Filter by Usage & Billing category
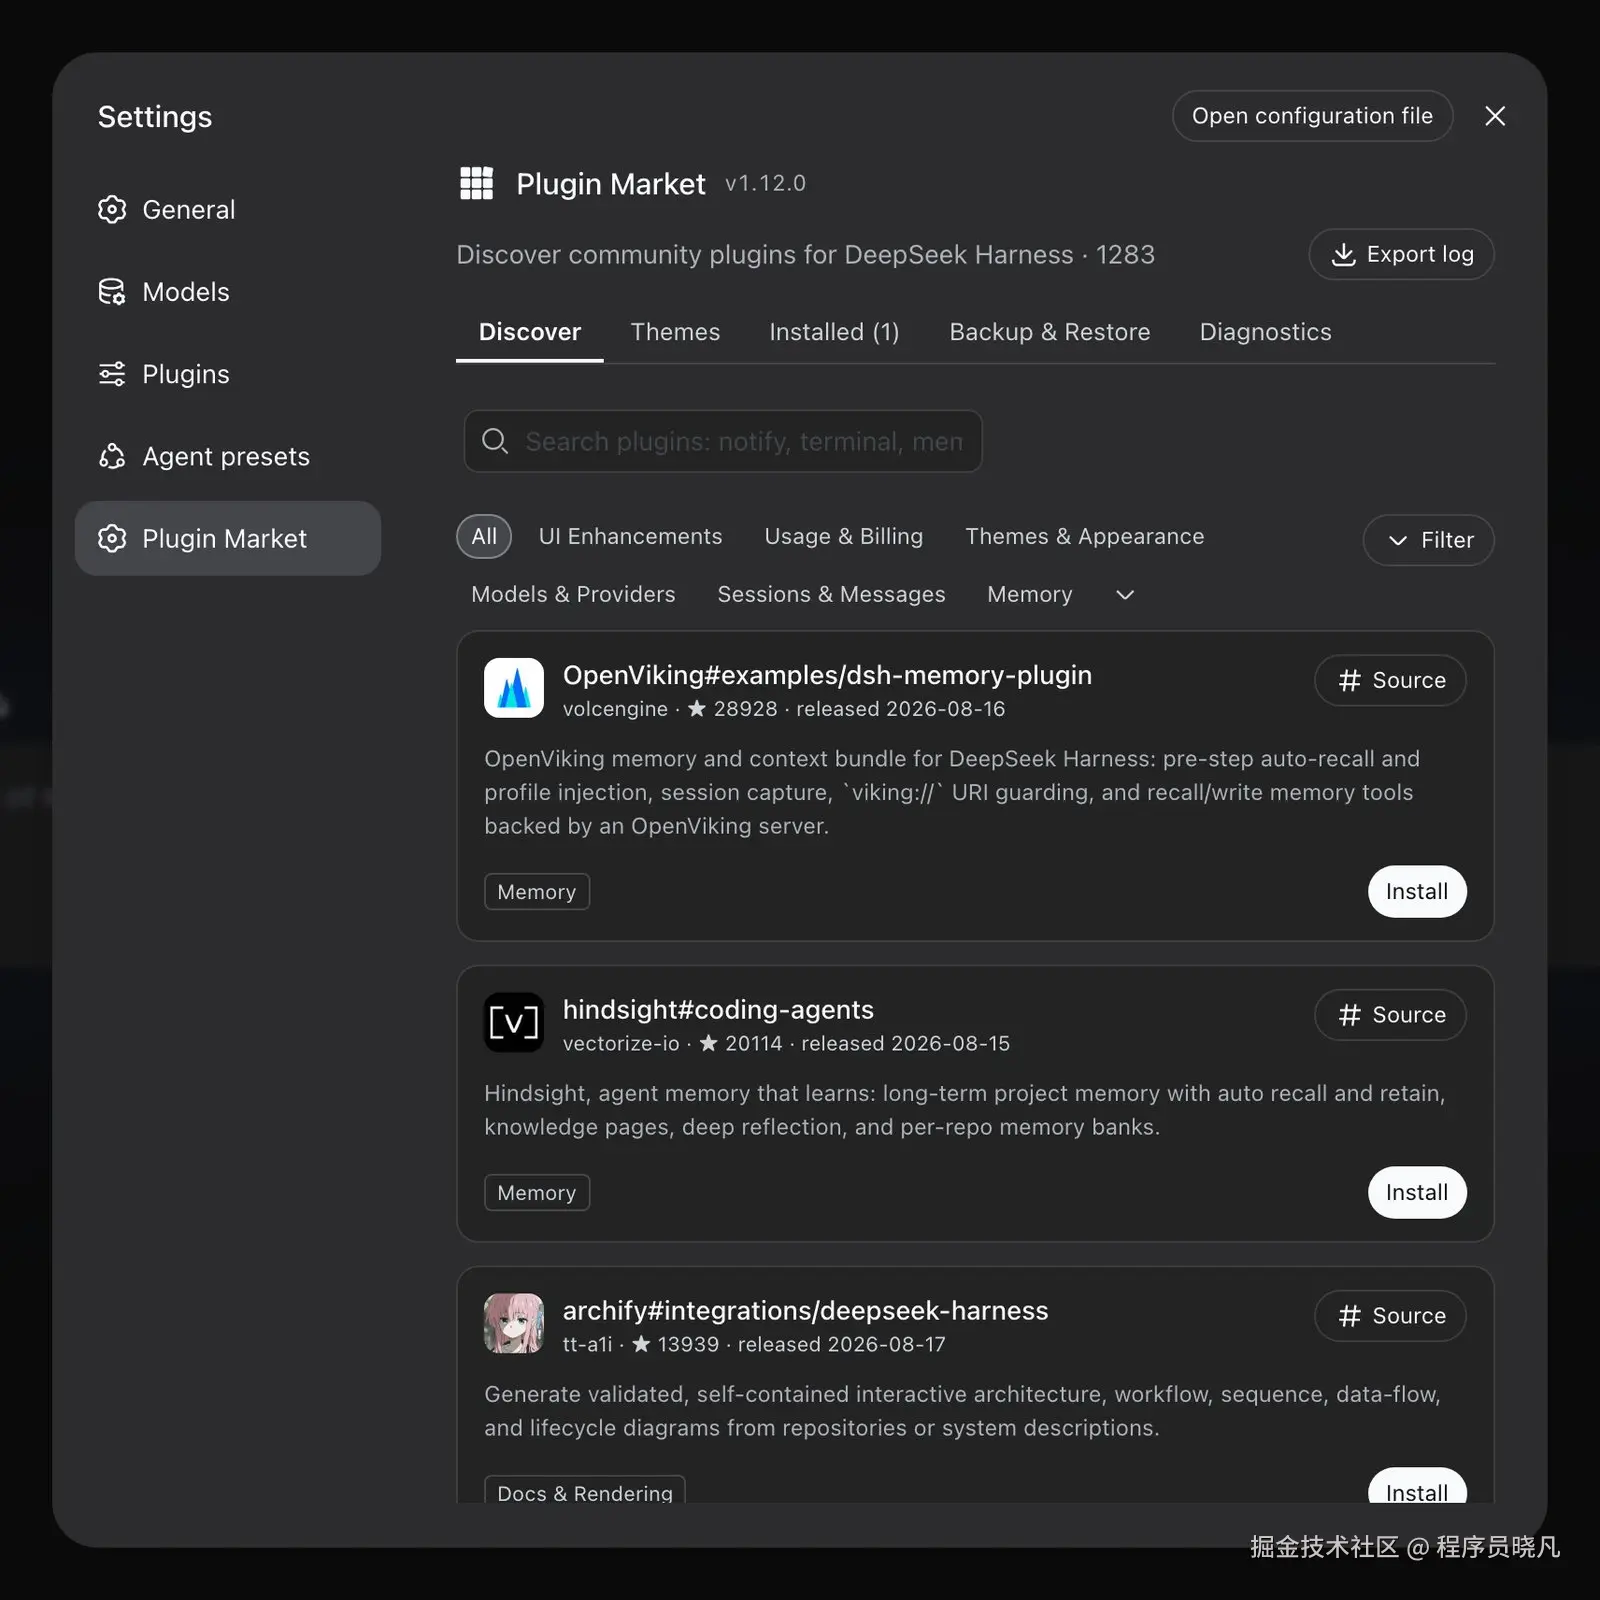 click(x=844, y=537)
